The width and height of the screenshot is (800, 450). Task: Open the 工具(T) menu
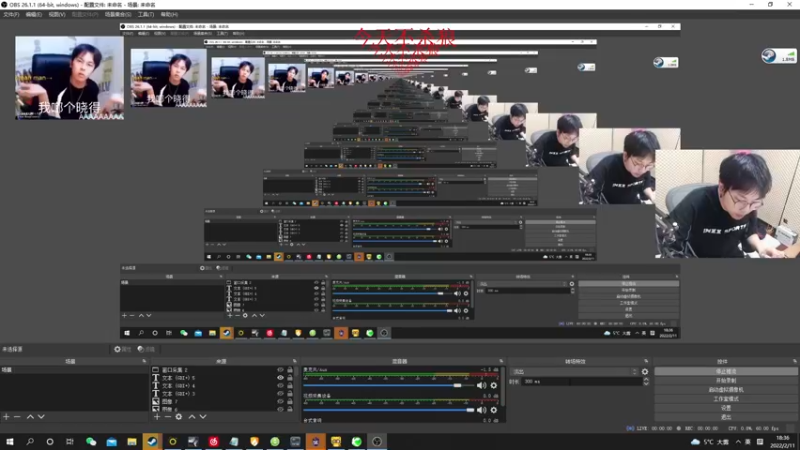[x=145, y=14]
